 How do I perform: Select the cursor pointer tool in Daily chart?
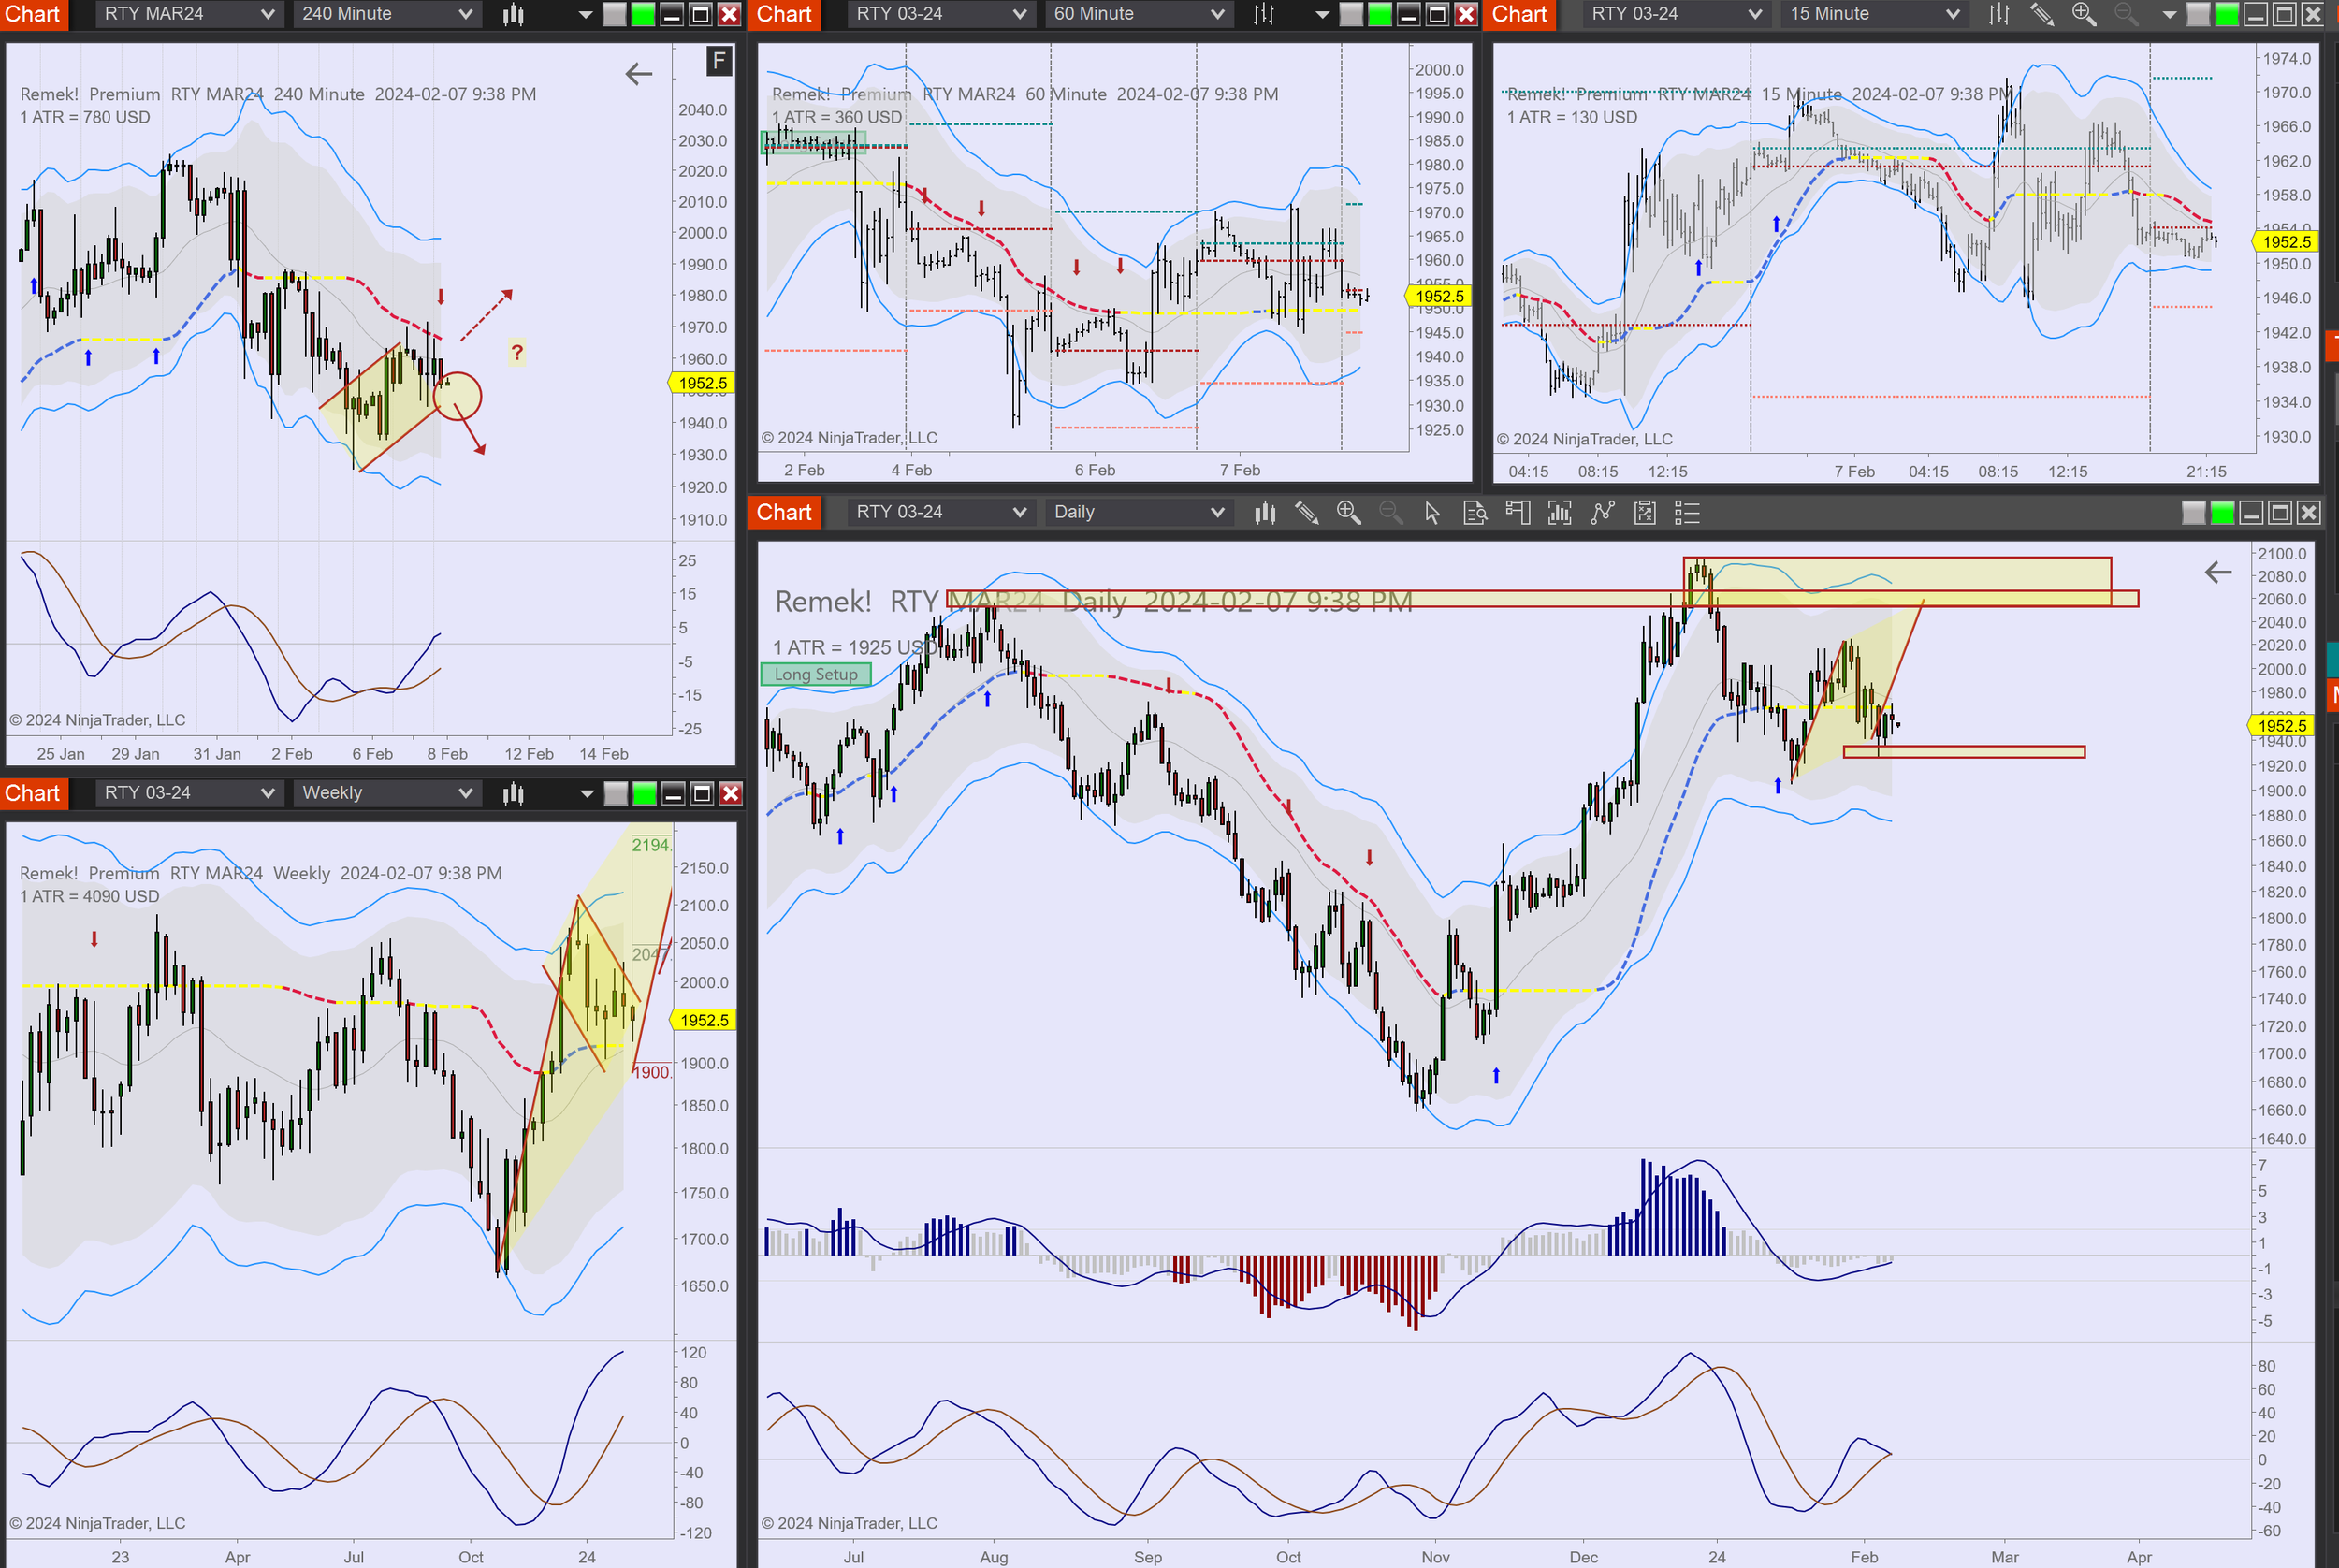tap(1432, 513)
